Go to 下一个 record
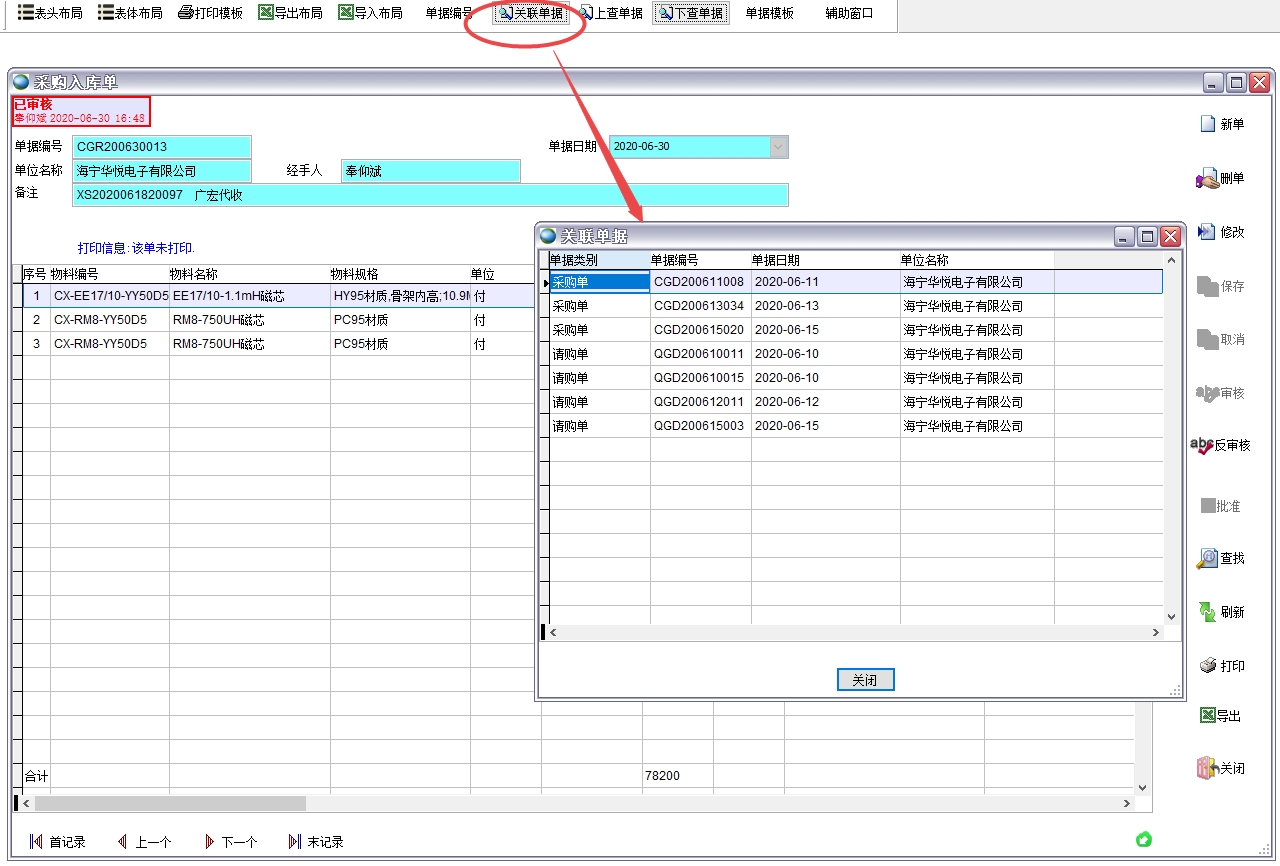 (231, 842)
